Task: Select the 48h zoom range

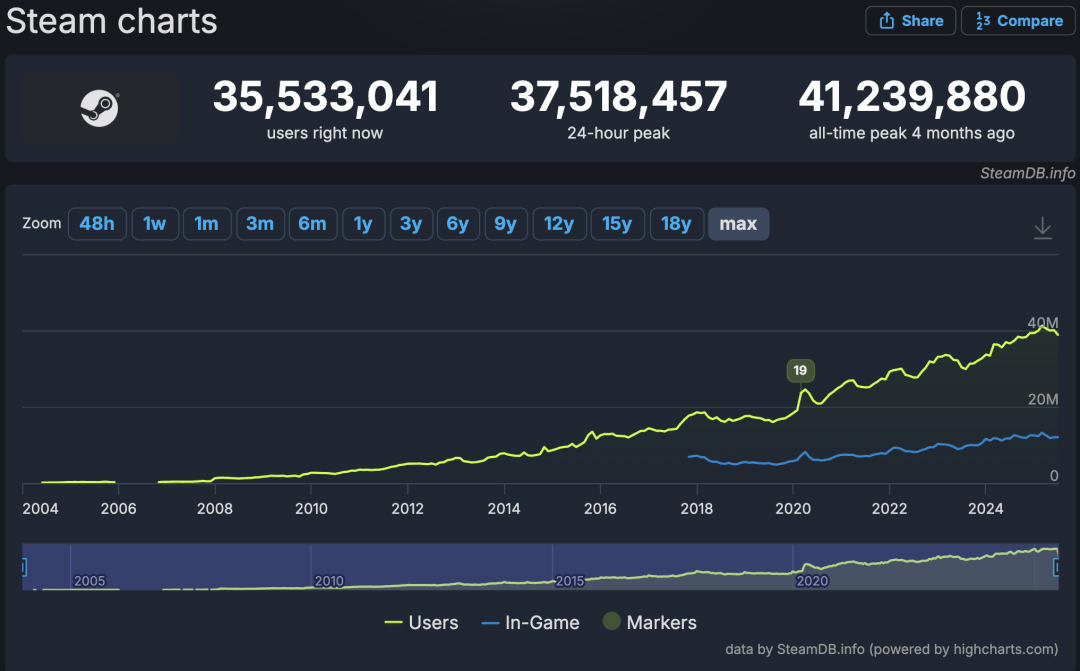Action: coord(96,224)
